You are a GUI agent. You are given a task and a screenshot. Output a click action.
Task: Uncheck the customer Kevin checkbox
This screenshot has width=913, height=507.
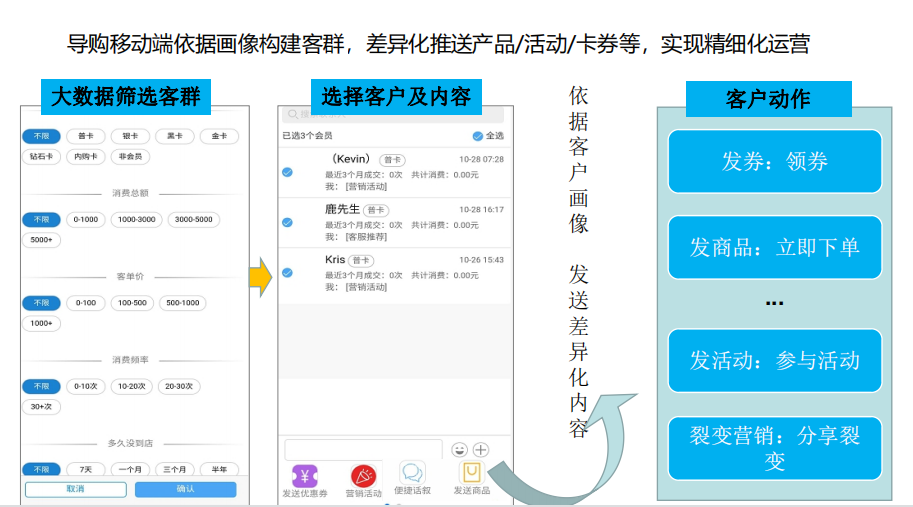pyautogui.click(x=287, y=172)
